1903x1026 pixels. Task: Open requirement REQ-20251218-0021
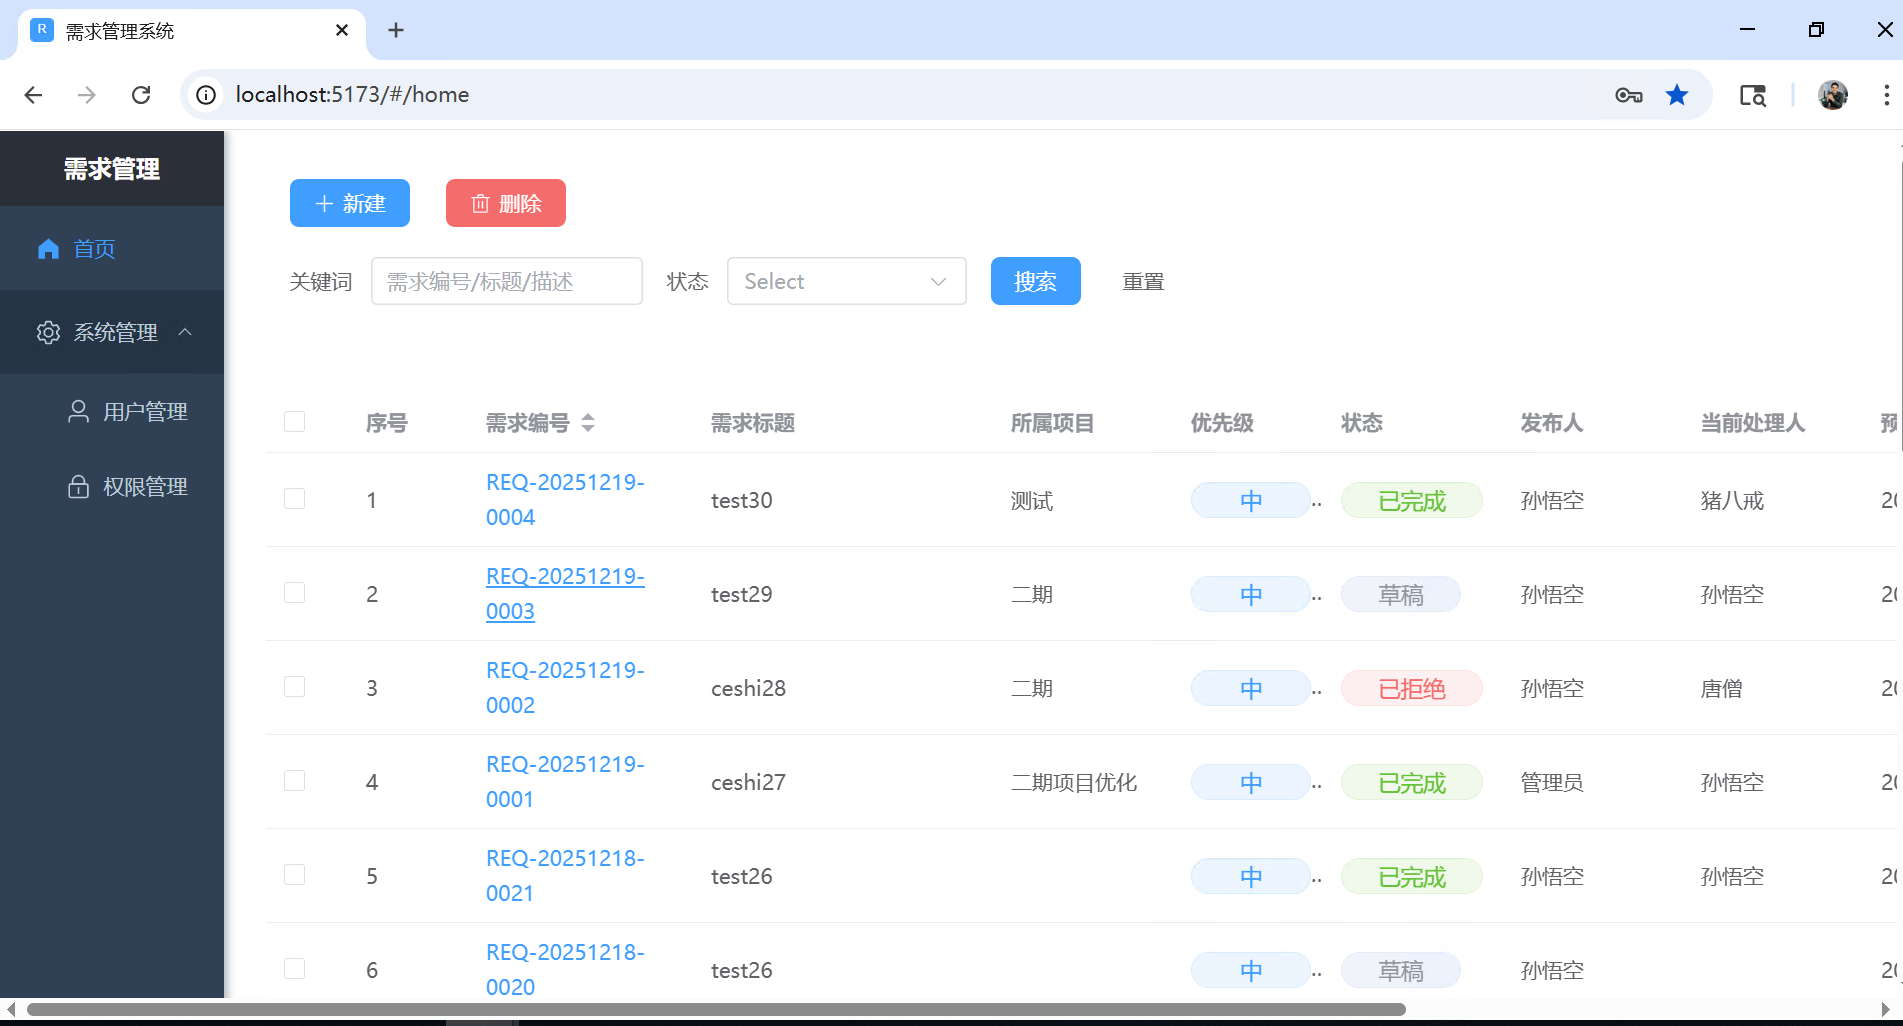tap(565, 875)
